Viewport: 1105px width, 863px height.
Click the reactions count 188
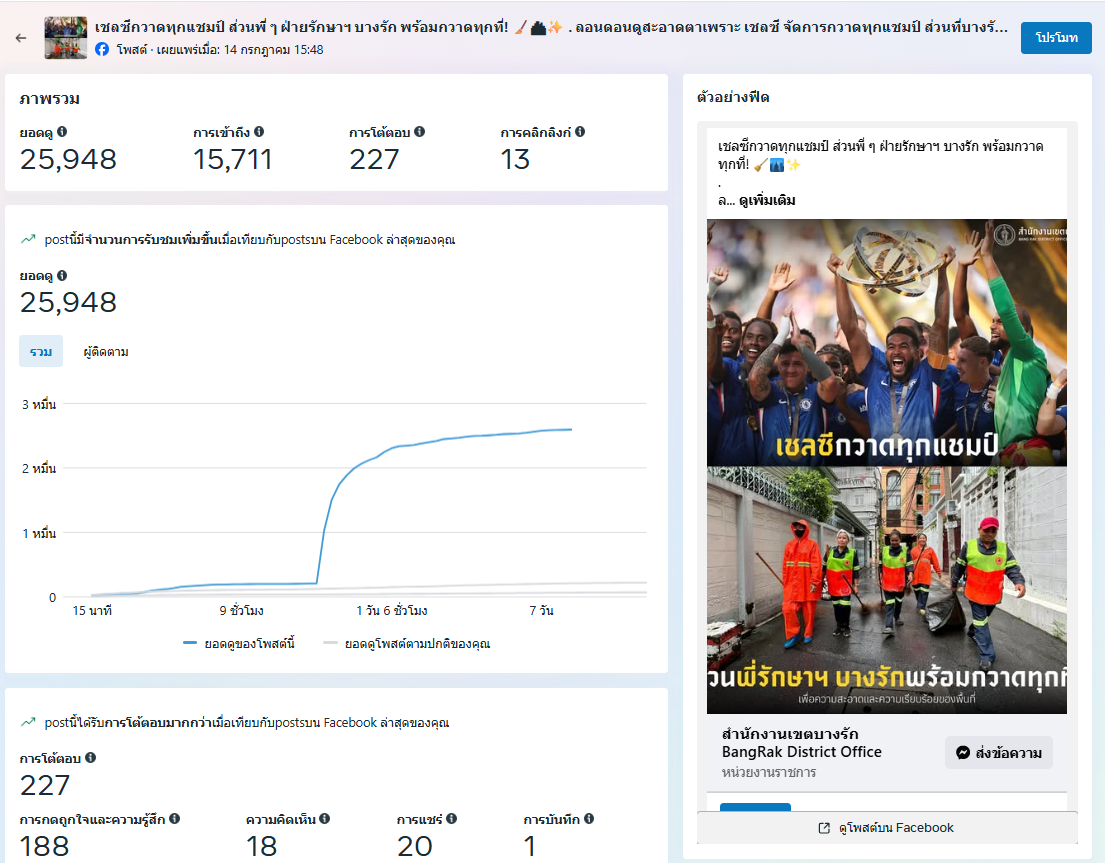click(x=44, y=846)
